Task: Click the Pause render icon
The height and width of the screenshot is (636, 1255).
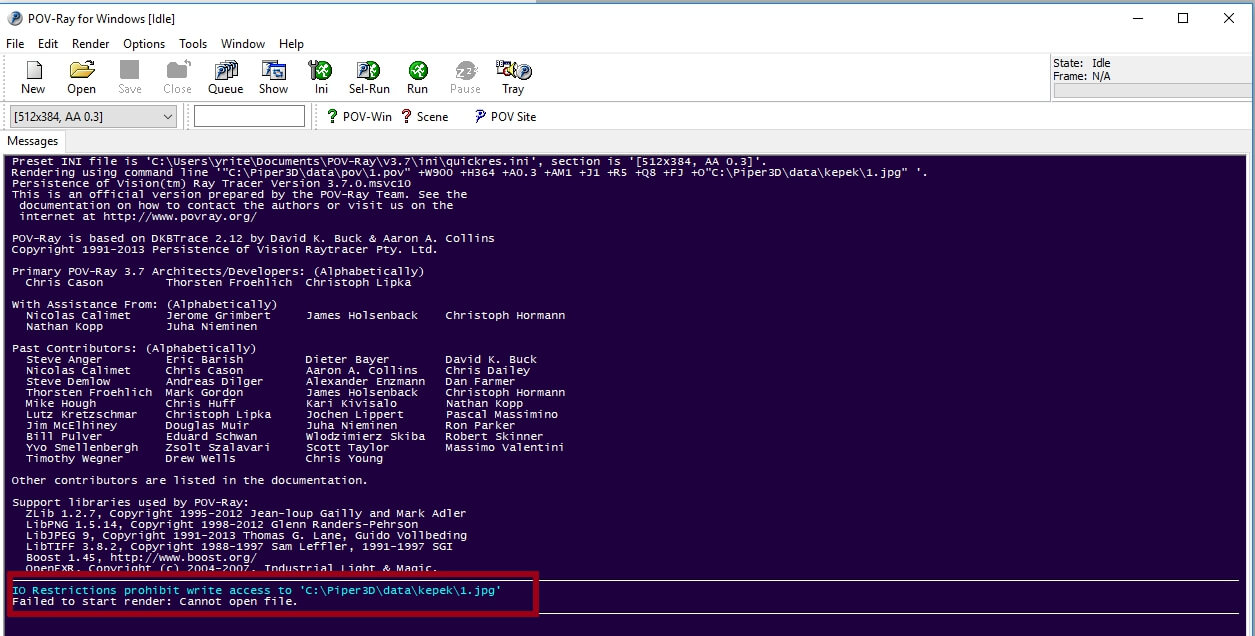Action: click(x=465, y=77)
